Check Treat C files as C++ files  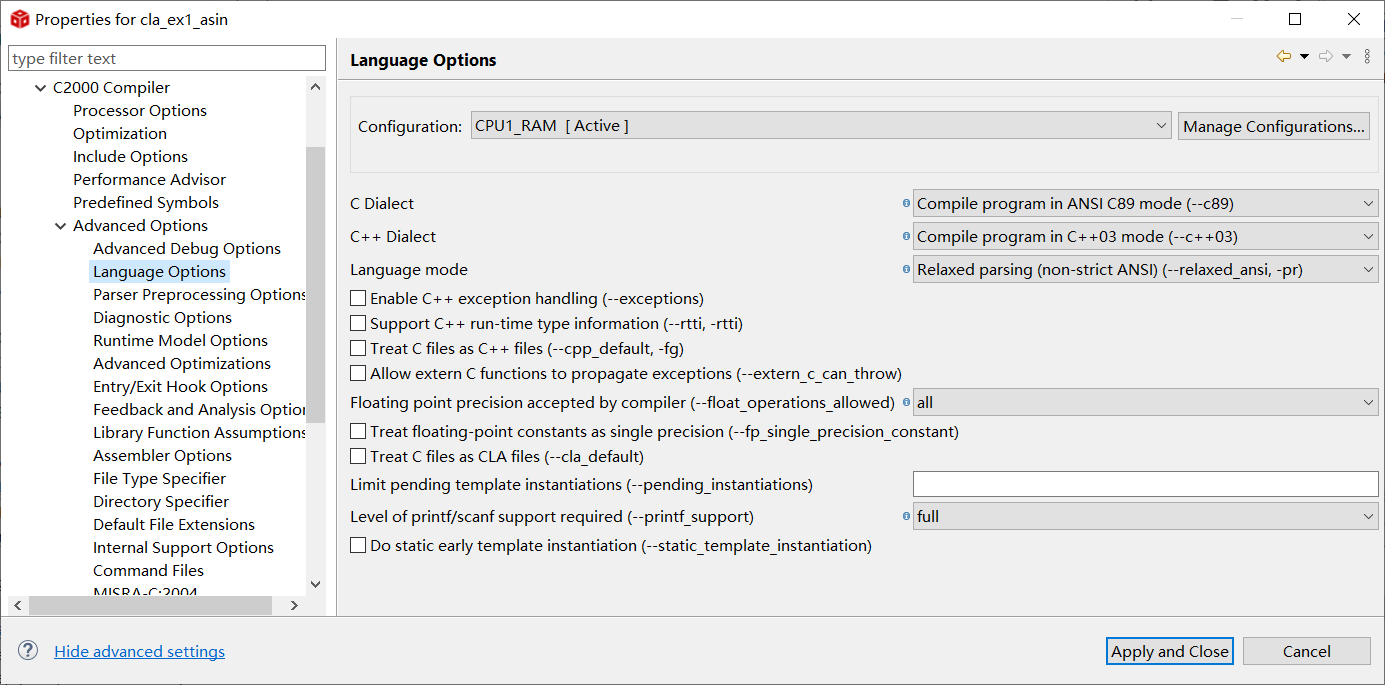coord(358,348)
